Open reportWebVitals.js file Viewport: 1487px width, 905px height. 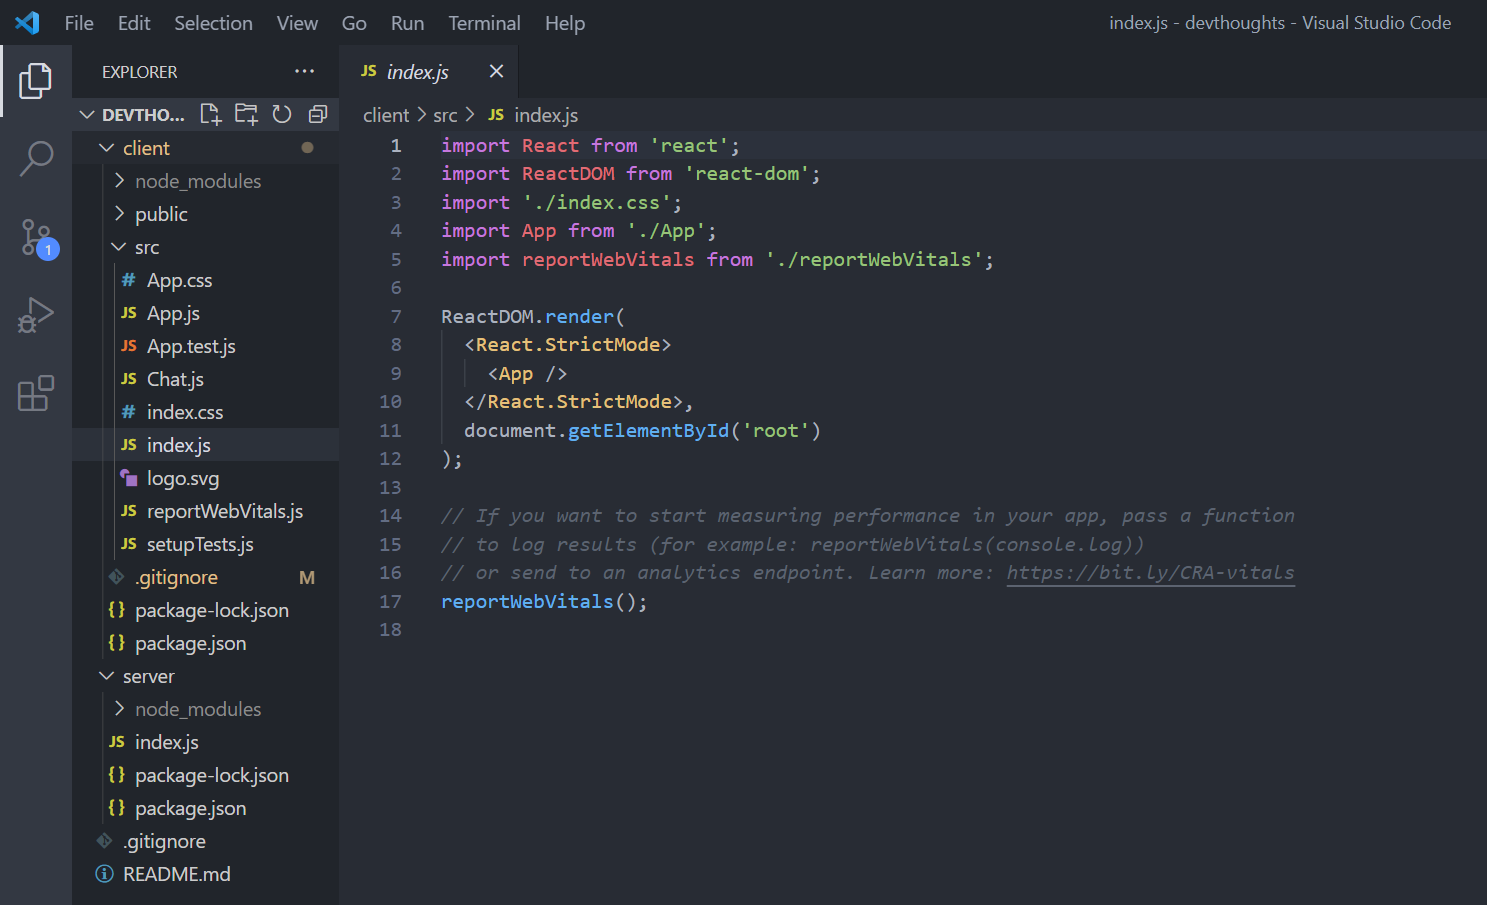pyautogui.click(x=206, y=511)
